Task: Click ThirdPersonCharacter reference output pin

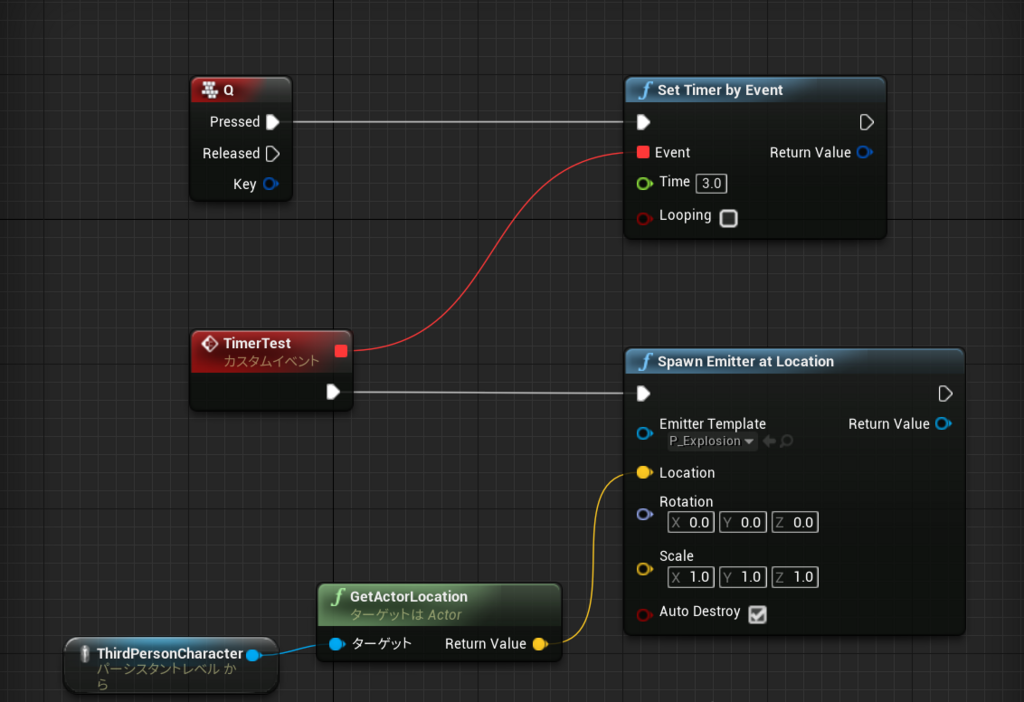Action: pos(253,655)
